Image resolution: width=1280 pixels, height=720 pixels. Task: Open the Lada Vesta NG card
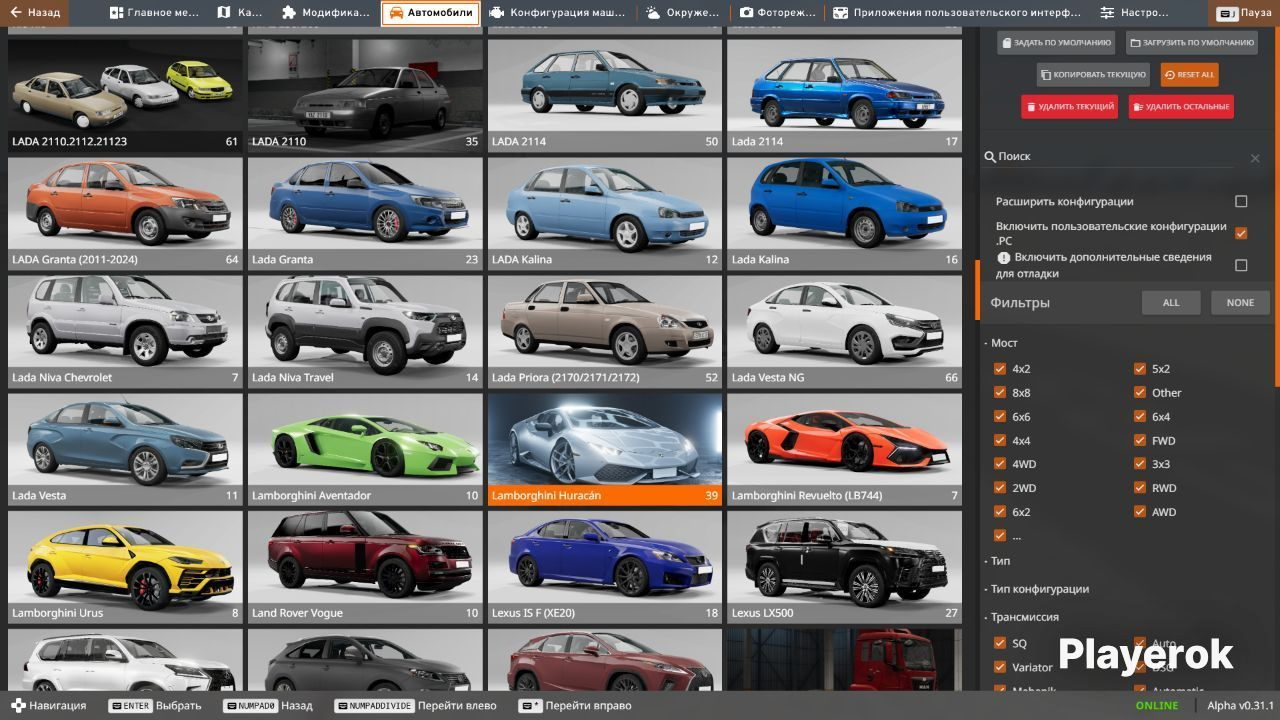pos(844,331)
